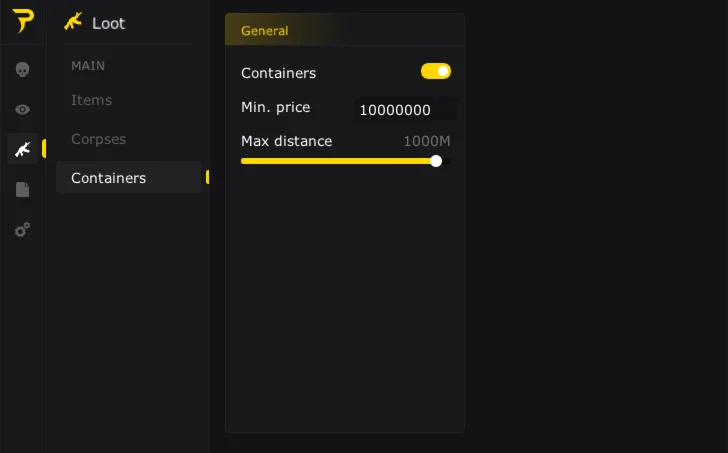The image size is (728, 453).
Task: Switch to the Corpses submenu
Action: (98, 139)
